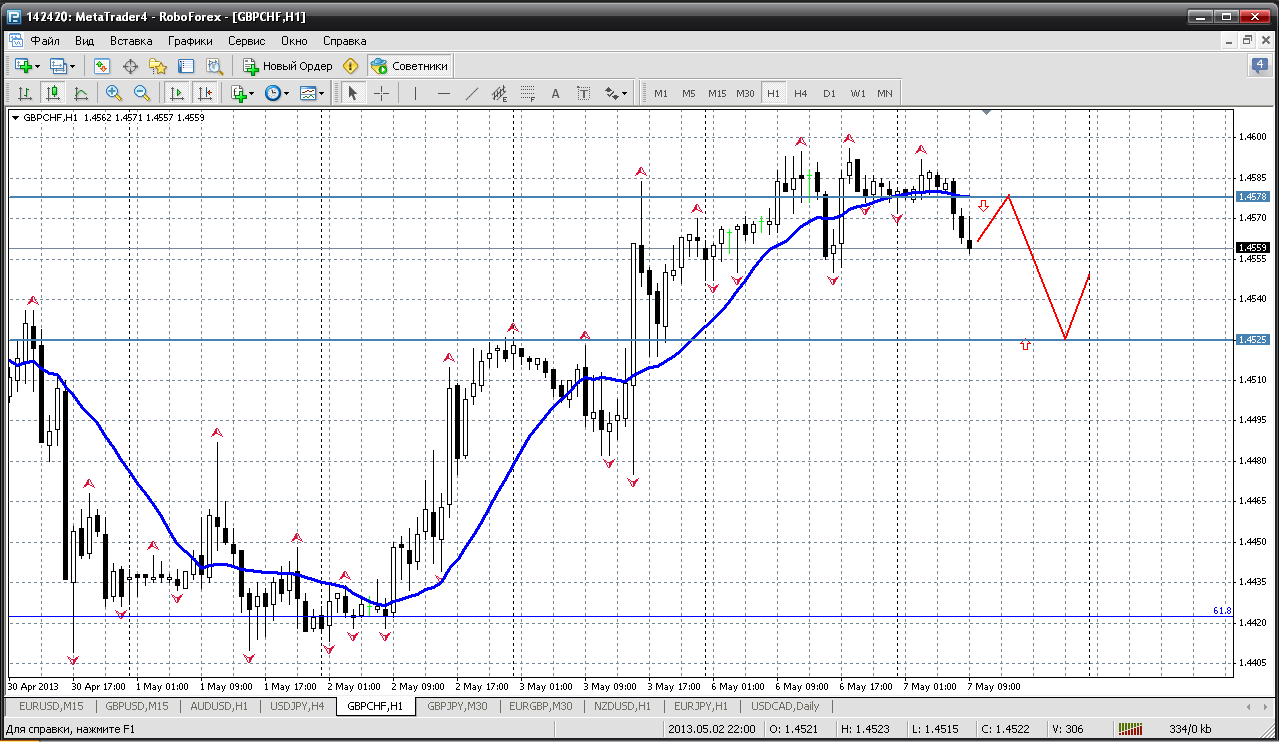
Task: Zoom in on the chart
Action: [x=114, y=93]
